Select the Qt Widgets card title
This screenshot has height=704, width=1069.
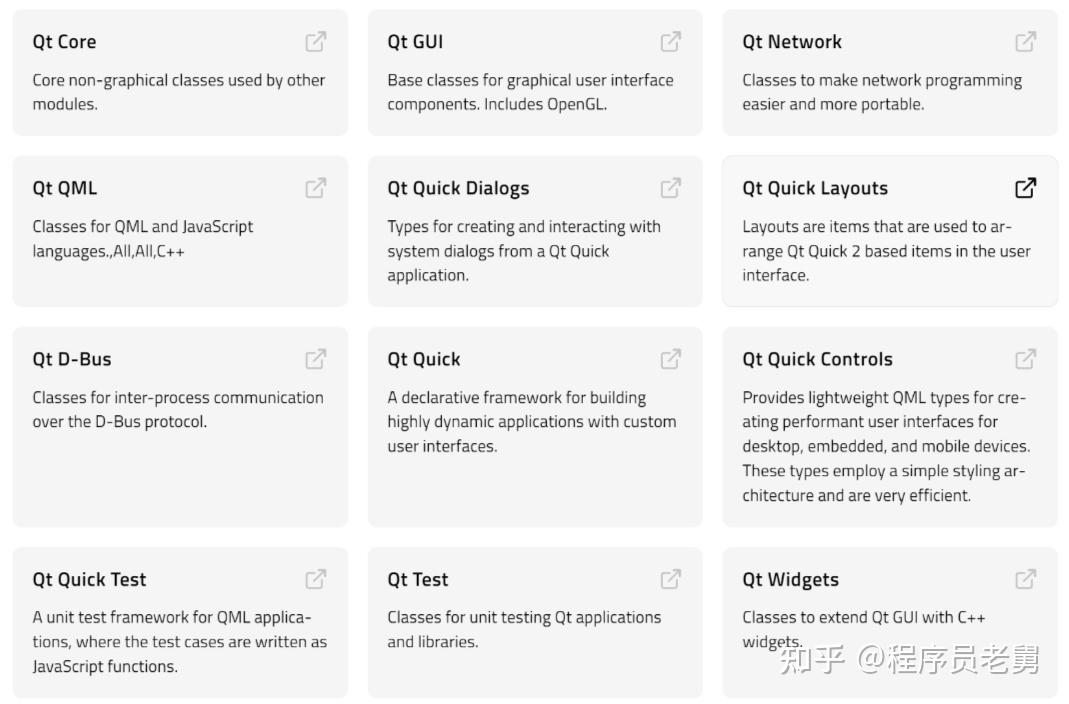(x=790, y=580)
